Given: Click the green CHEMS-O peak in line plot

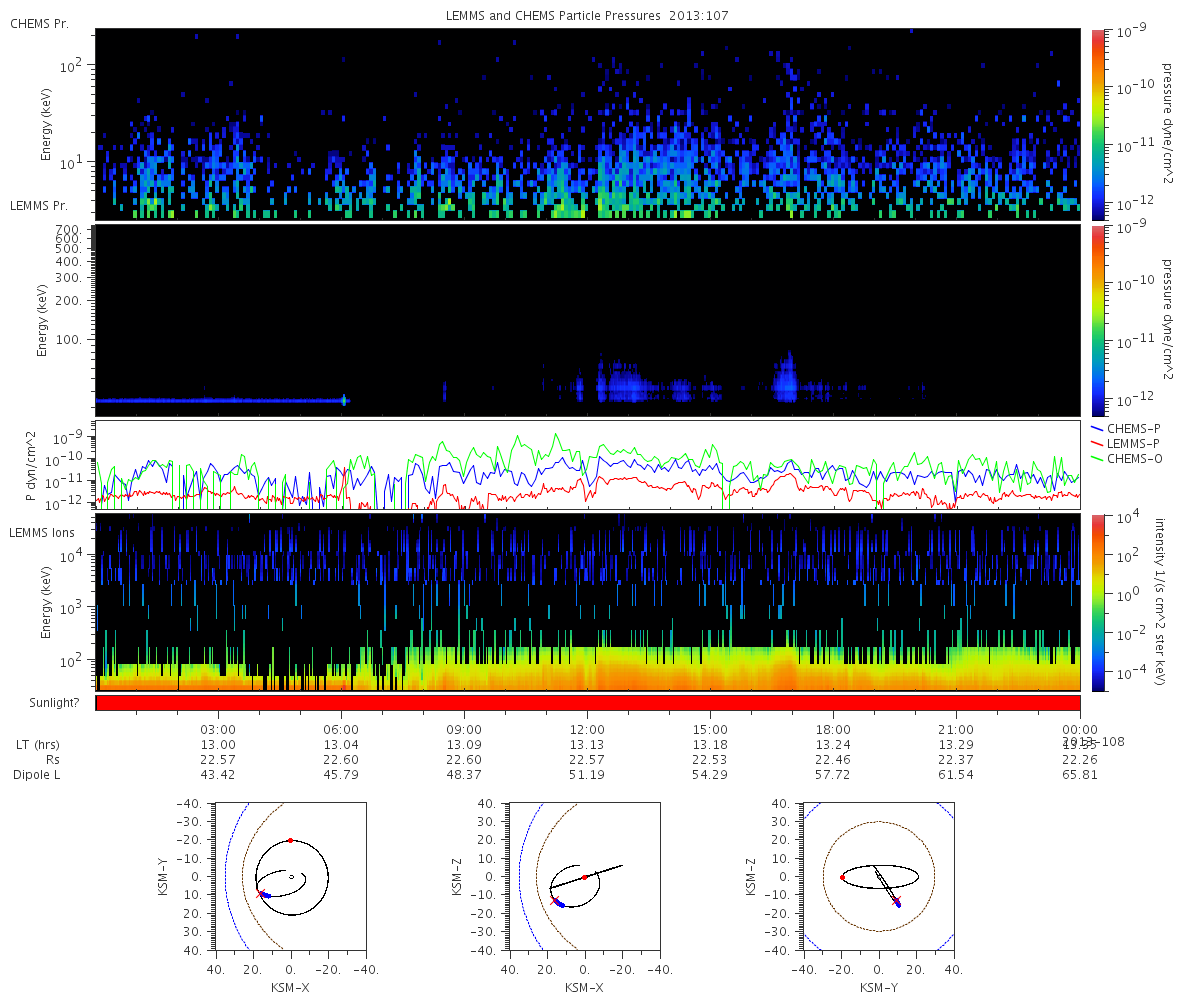Looking at the screenshot, I should tap(517, 437).
